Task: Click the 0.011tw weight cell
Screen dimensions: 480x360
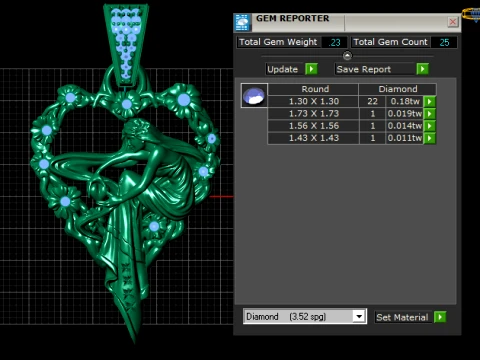Action: (x=405, y=138)
